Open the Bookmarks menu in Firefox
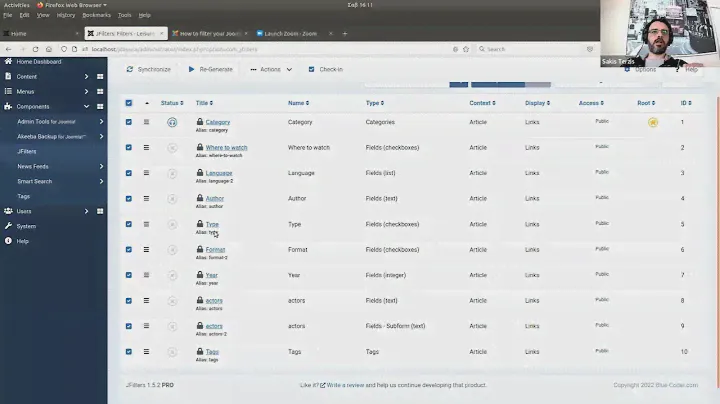Screen dimensions: 720x404 point(97,15)
